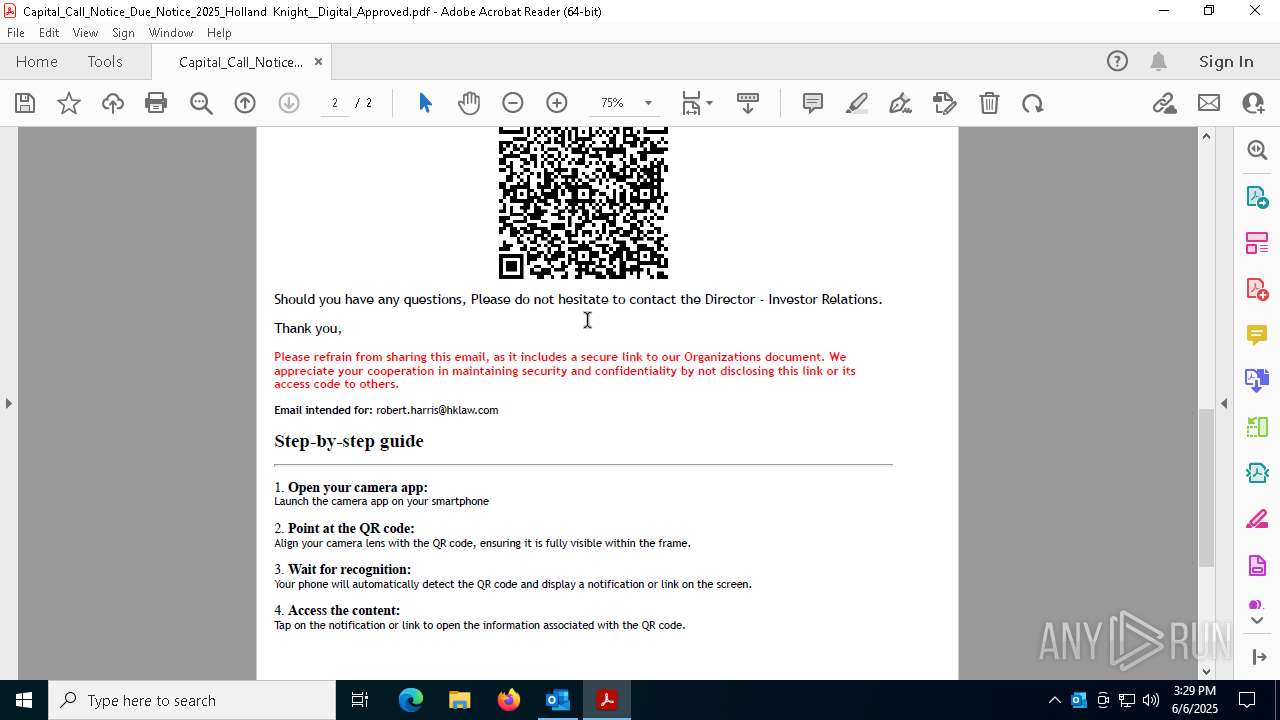This screenshot has width=1280, height=720.
Task: Star this file as favorite
Action: pyautogui.click(x=69, y=103)
